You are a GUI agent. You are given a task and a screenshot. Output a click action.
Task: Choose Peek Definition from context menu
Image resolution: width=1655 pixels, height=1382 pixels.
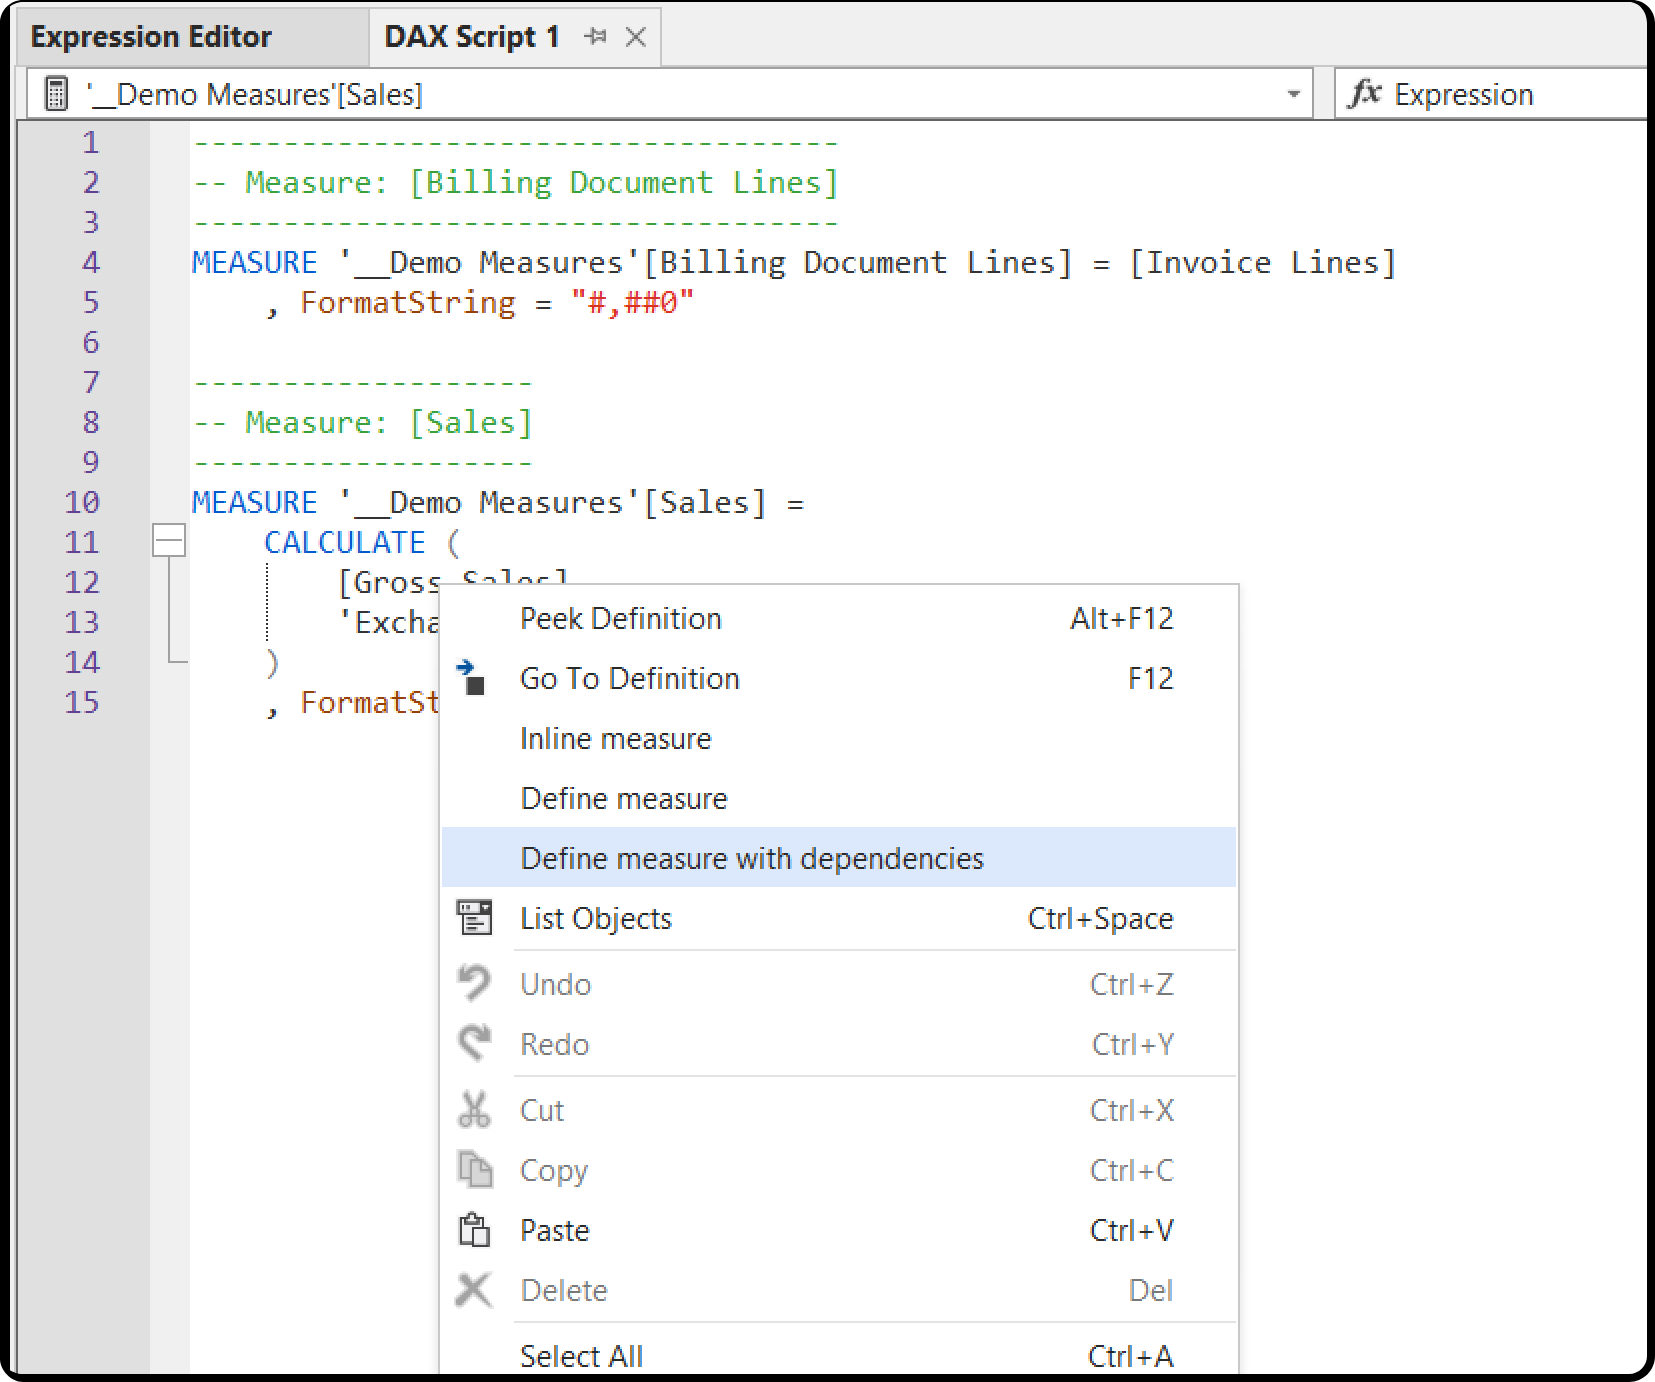tap(839, 618)
